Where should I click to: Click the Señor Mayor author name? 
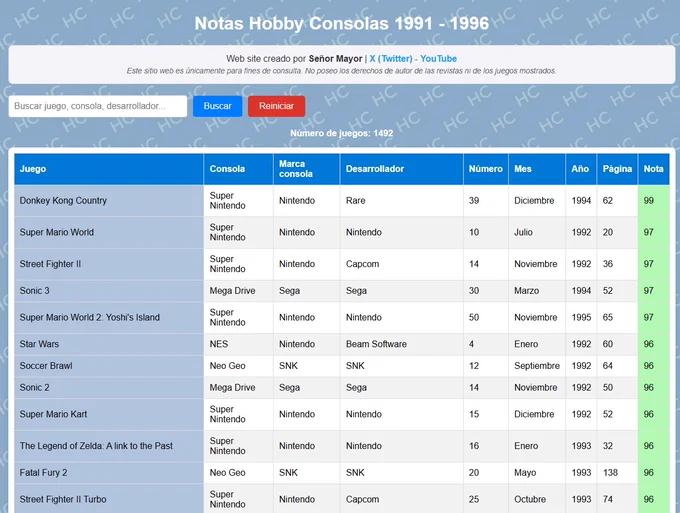click(x=335, y=59)
